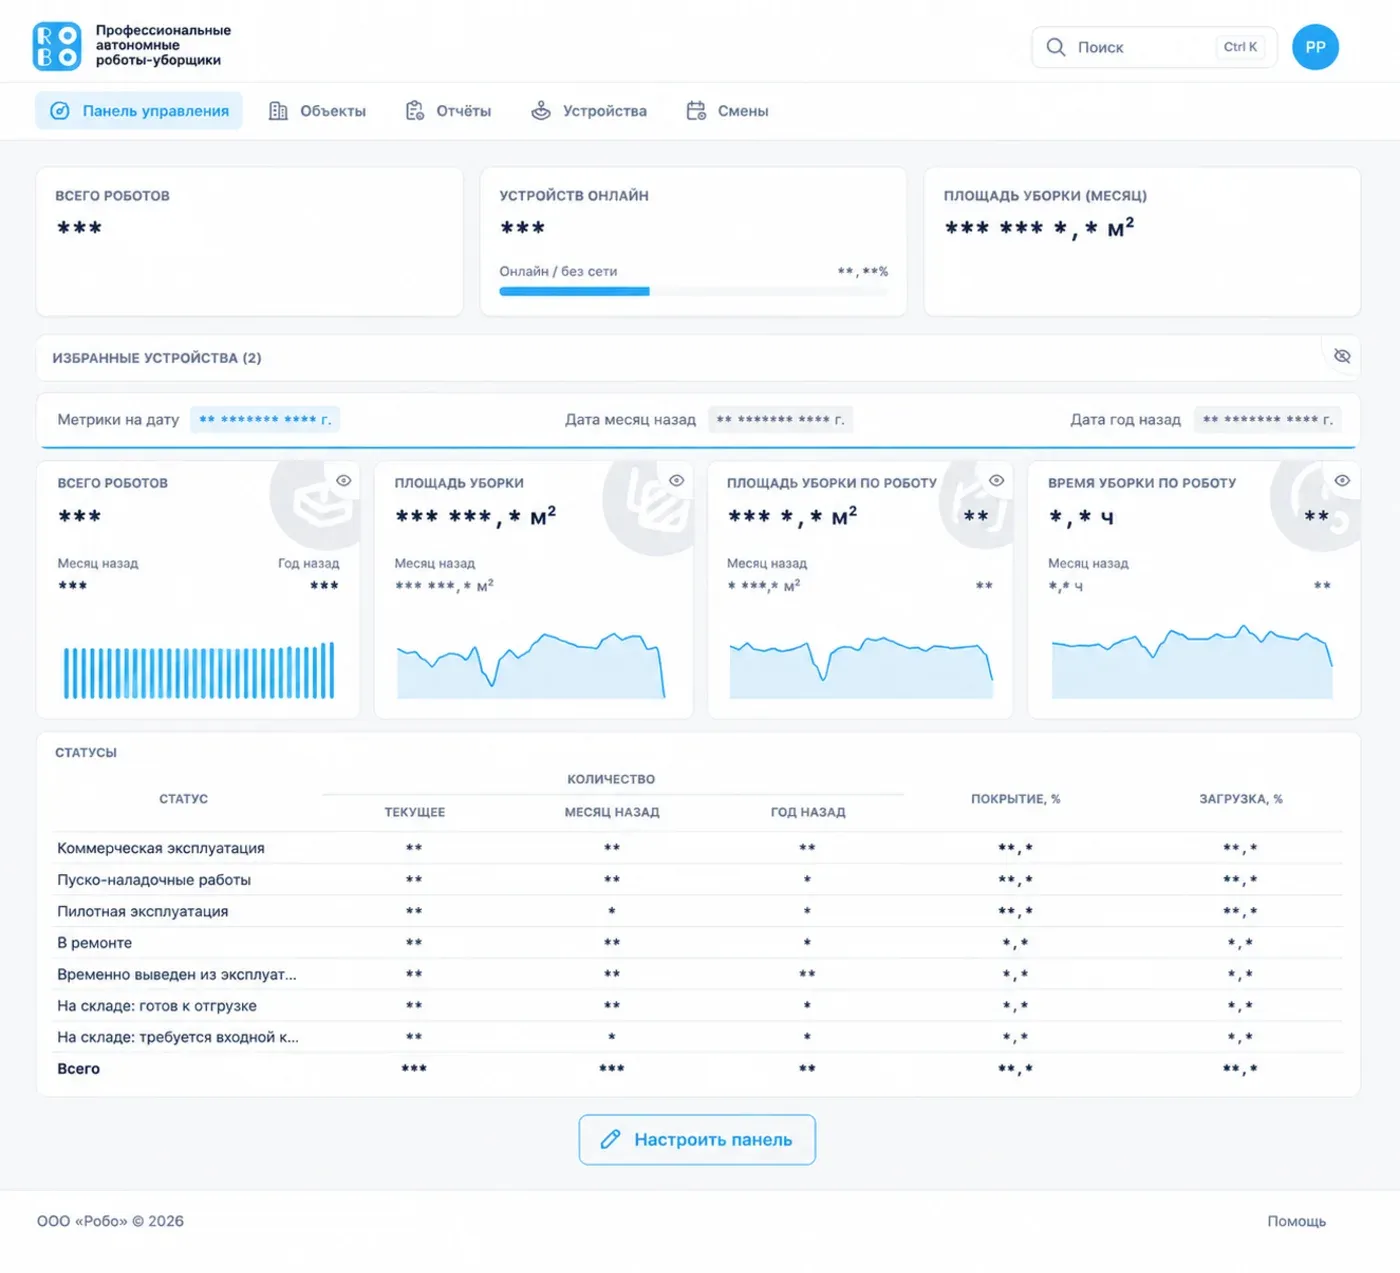Click the Текущее column header
This screenshot has width=1400, height=1273.
[x=415, y=812]
